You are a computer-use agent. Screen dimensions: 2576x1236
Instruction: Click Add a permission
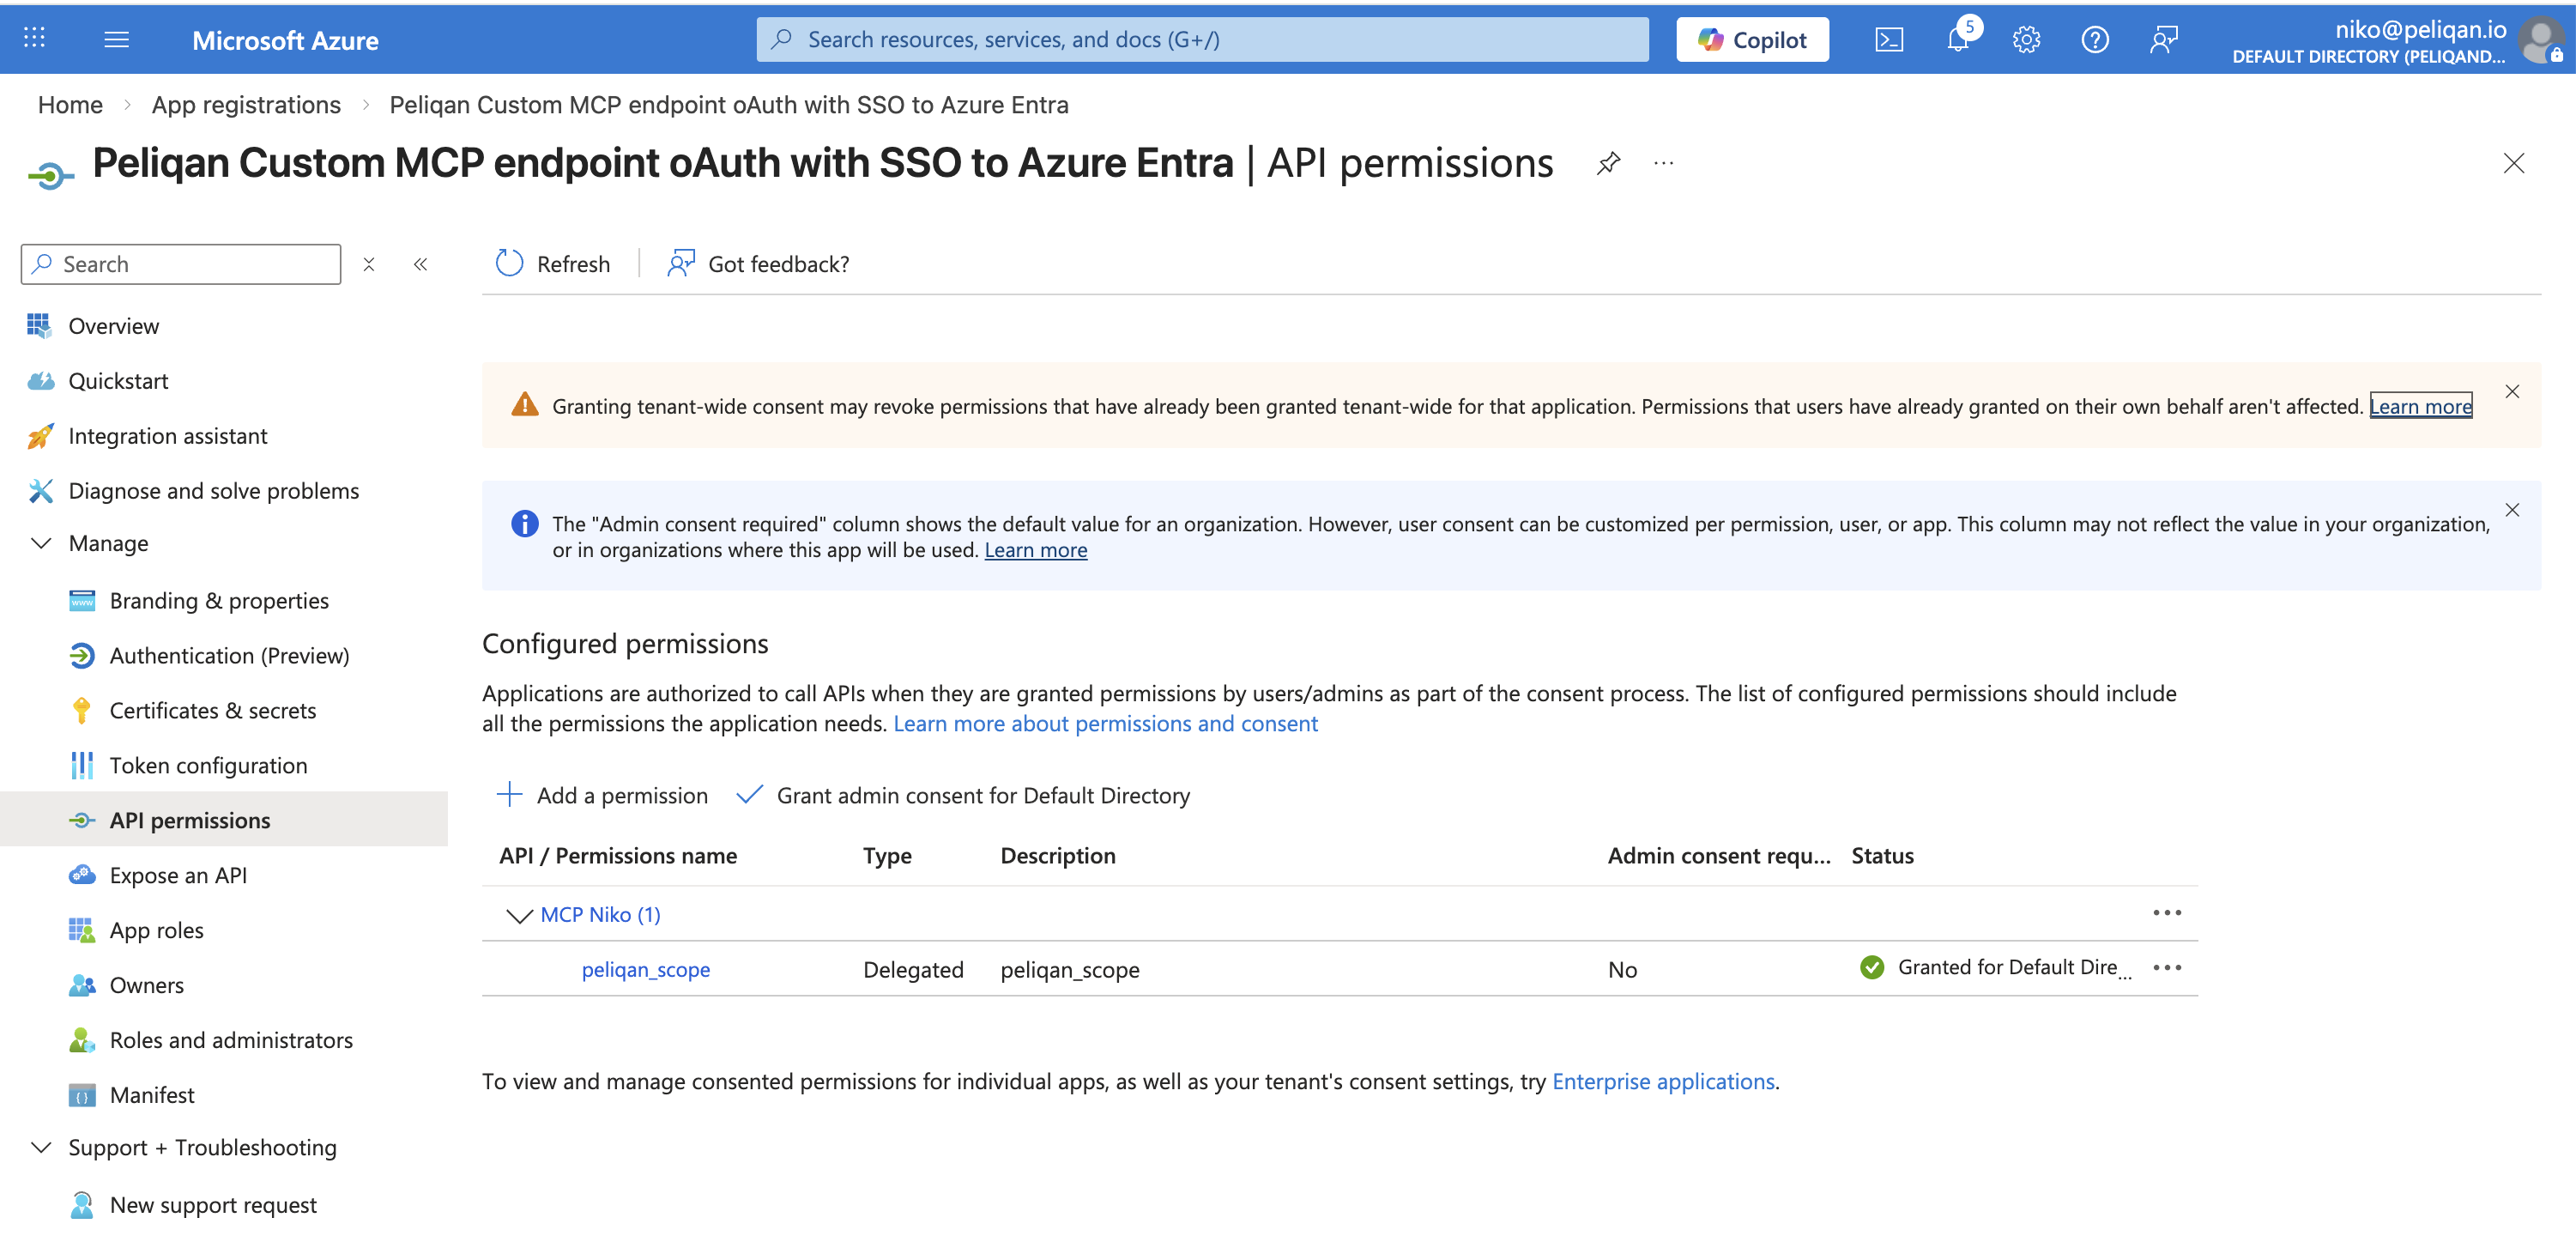603,796
